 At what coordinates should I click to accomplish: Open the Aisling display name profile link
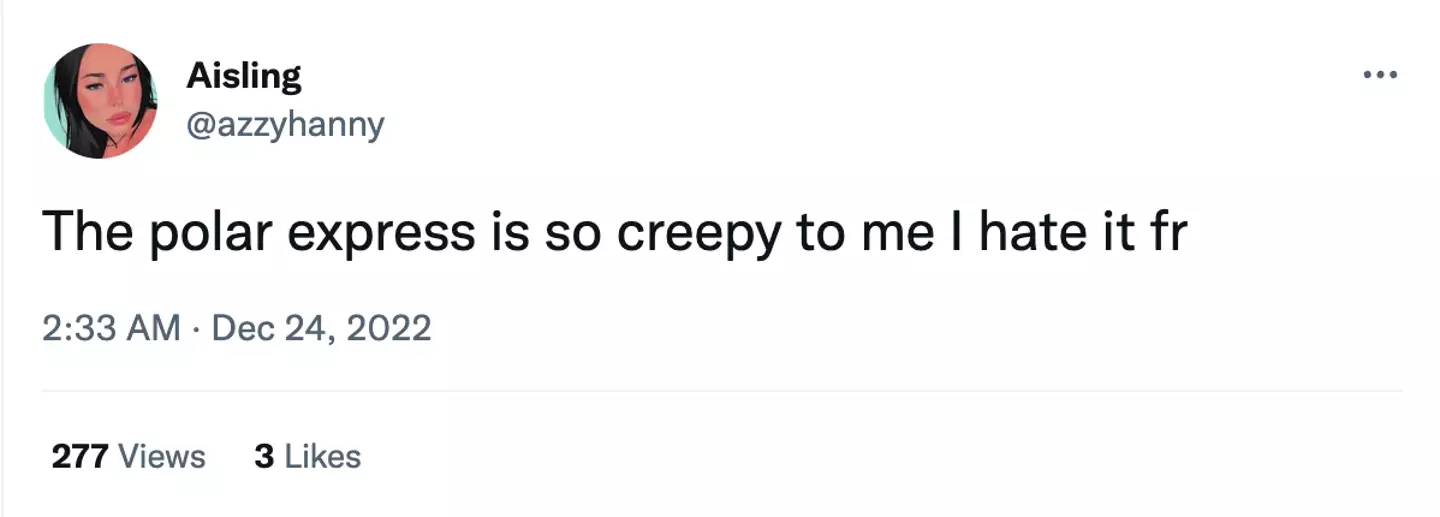[243, 76]
